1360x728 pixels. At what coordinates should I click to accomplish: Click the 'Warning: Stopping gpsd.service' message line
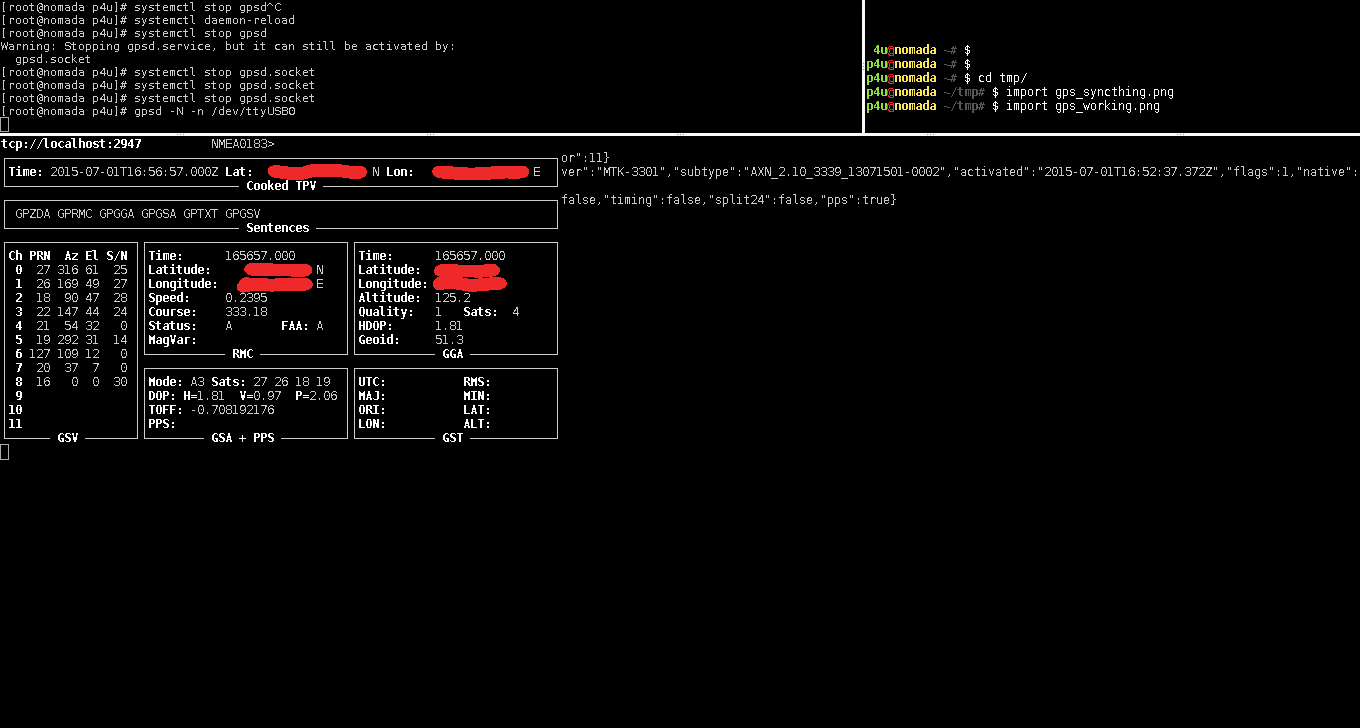(228, 46)
